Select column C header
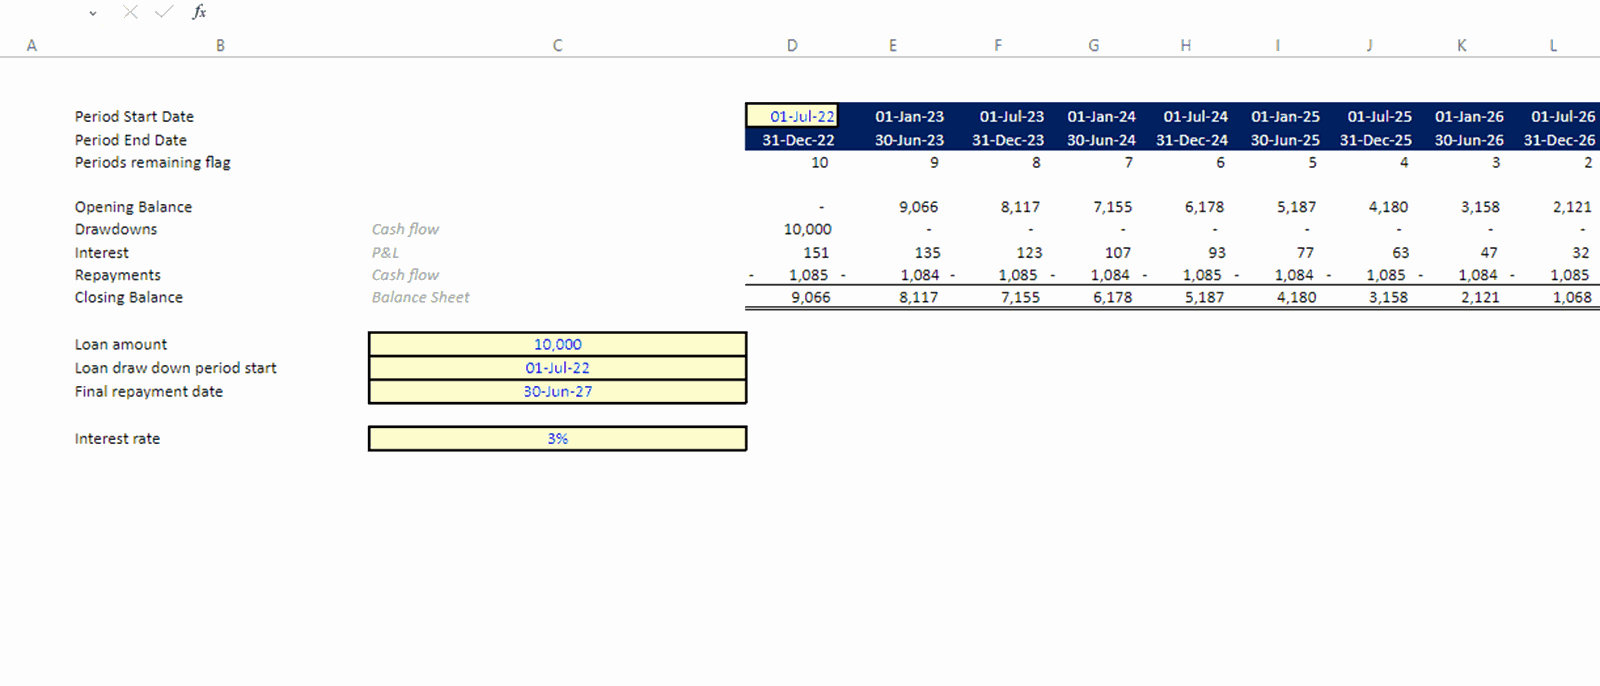The width and height of the screenshot is (1600, 686). [557, 45]
